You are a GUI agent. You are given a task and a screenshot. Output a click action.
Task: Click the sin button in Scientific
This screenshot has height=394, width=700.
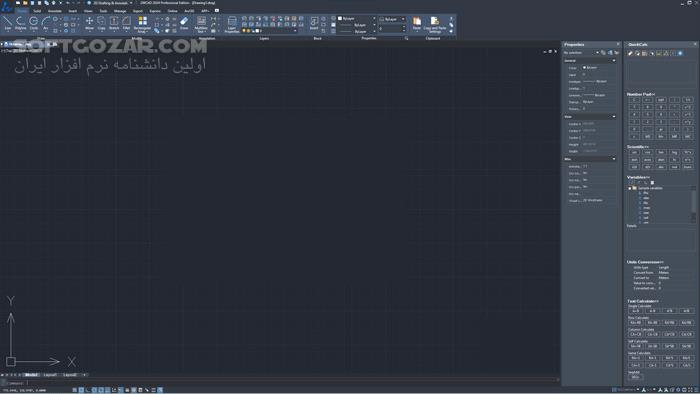pos(634,153)
